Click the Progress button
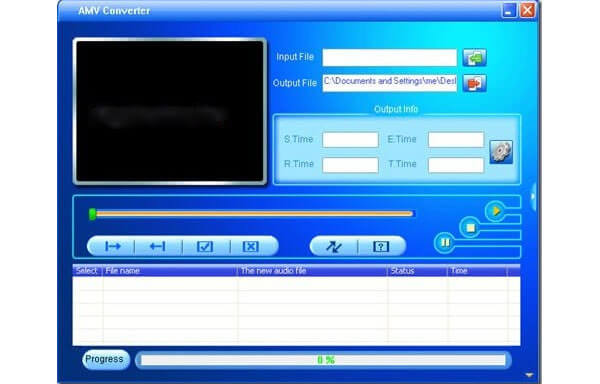This screenshot has width=600, height=384. pyautogui.click(x=106, y=360)
